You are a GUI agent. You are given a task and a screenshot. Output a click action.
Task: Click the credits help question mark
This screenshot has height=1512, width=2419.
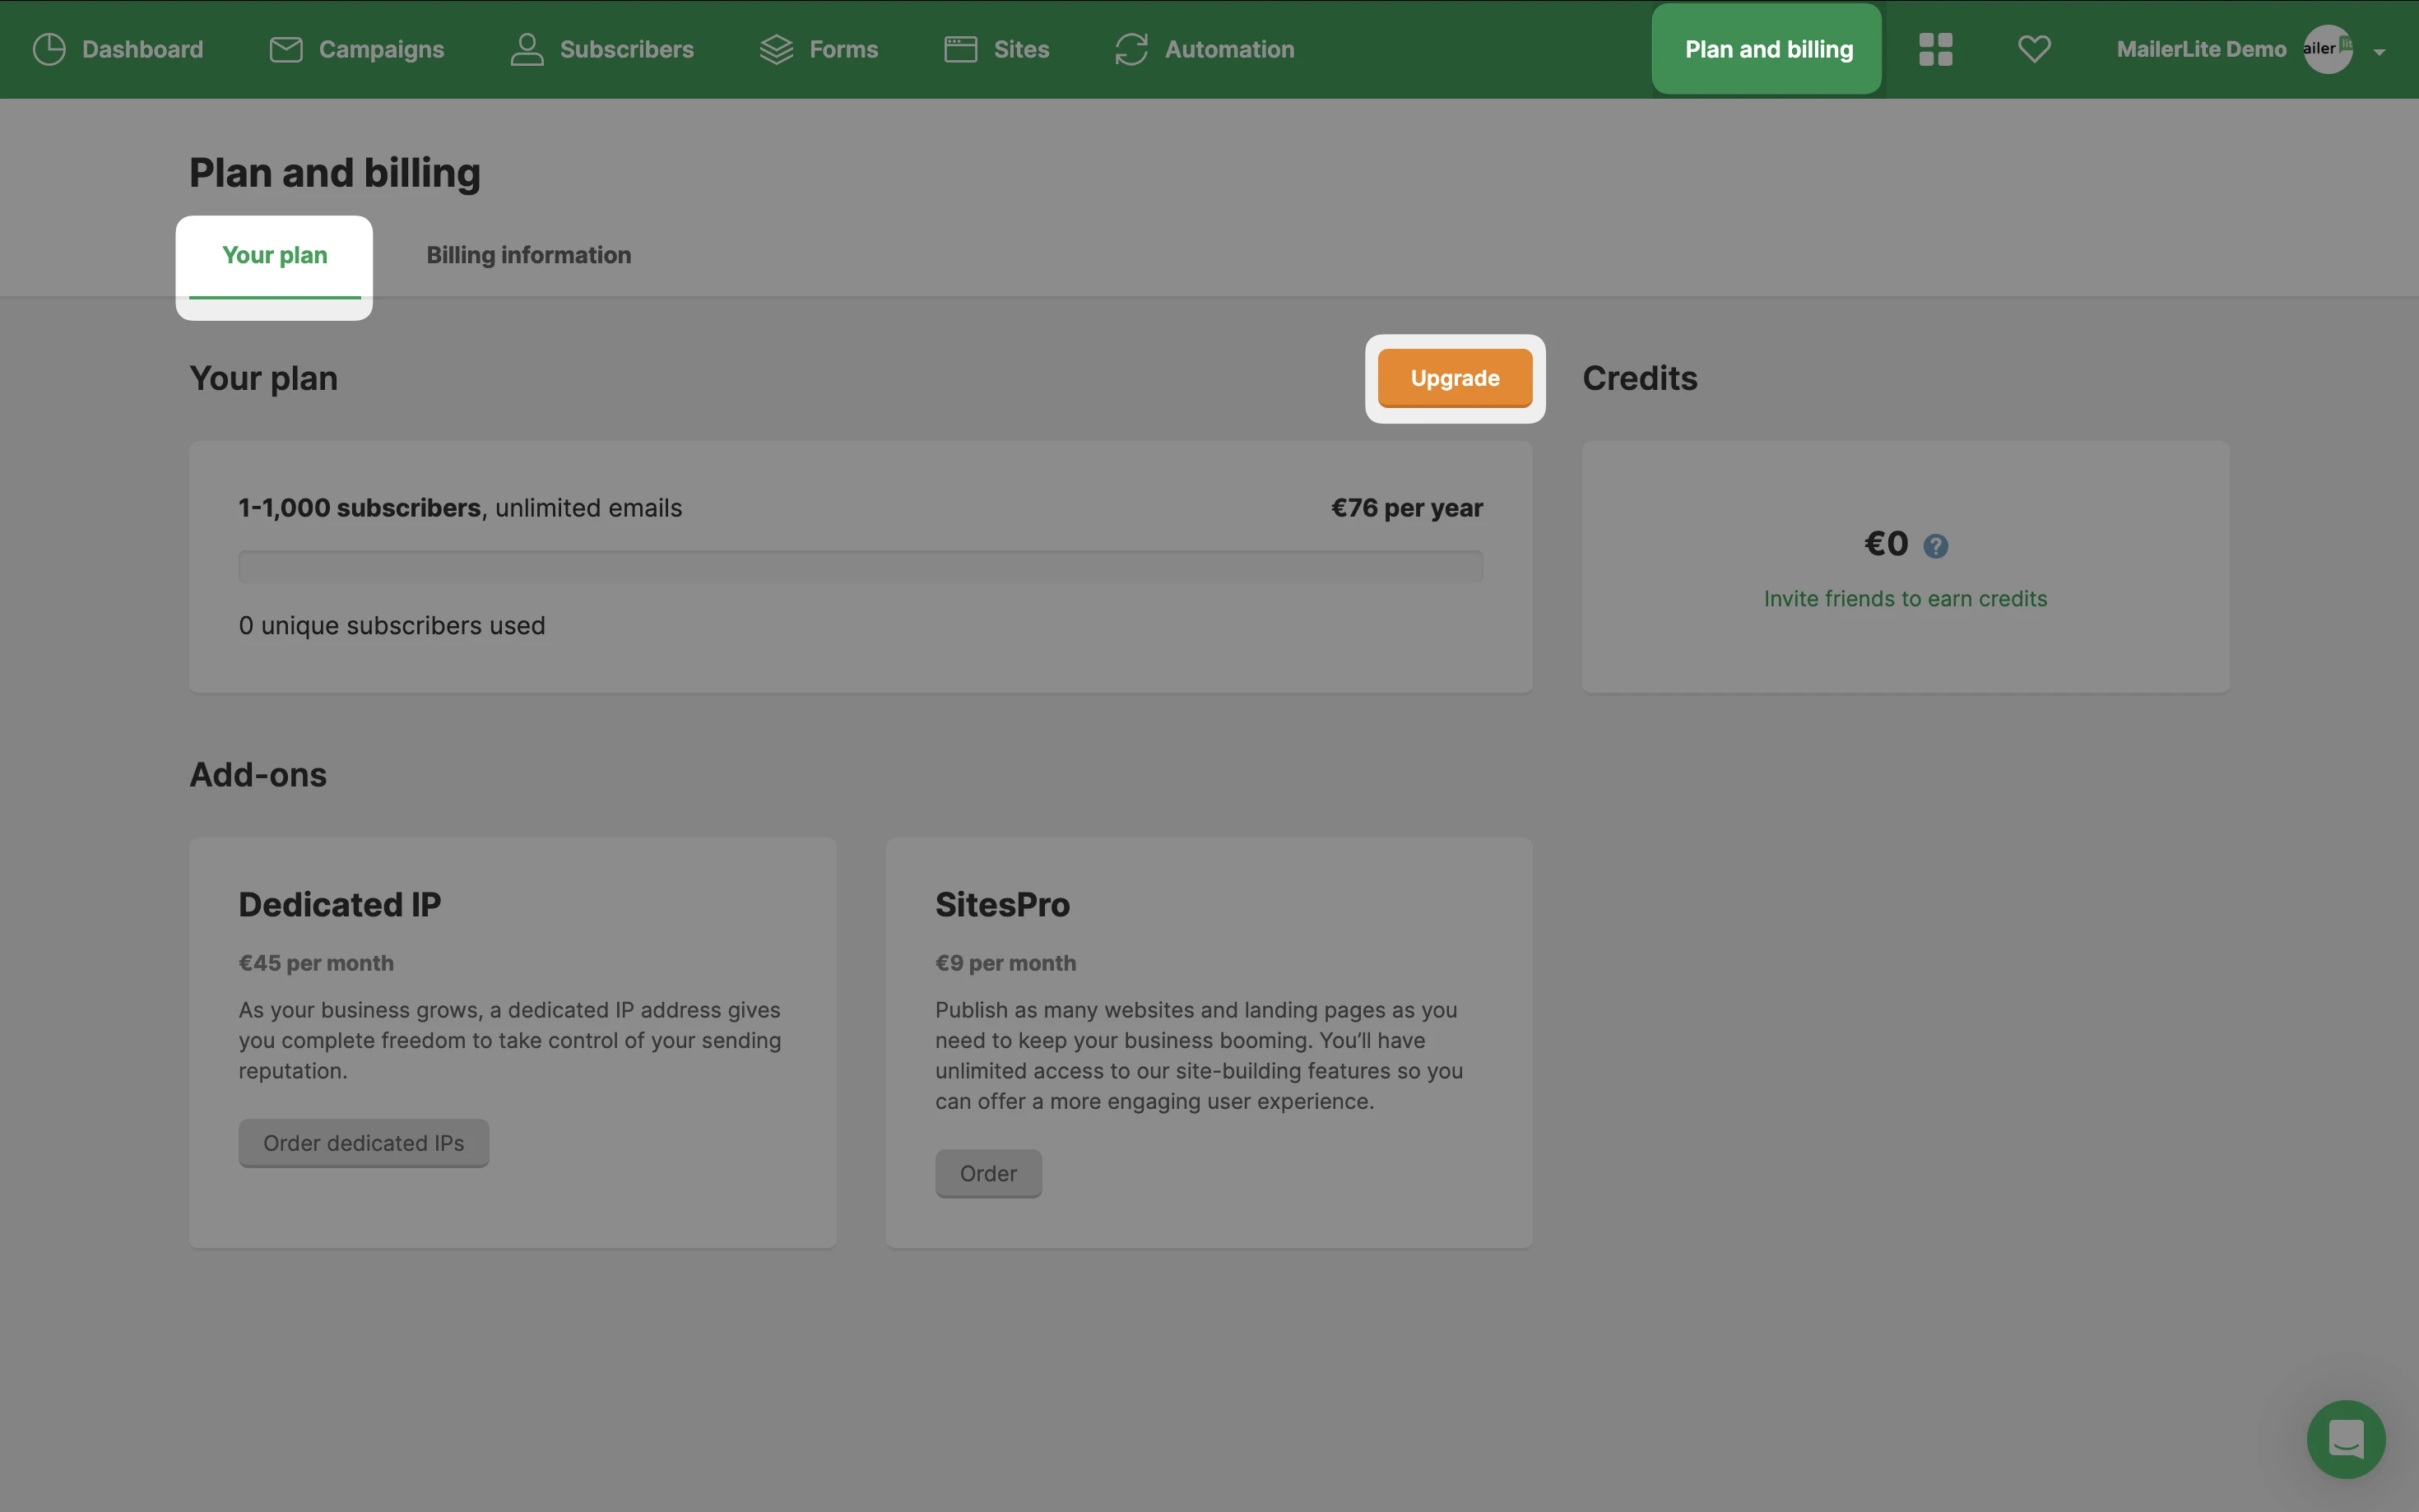pyautogui.click(x=1936, y=546)
